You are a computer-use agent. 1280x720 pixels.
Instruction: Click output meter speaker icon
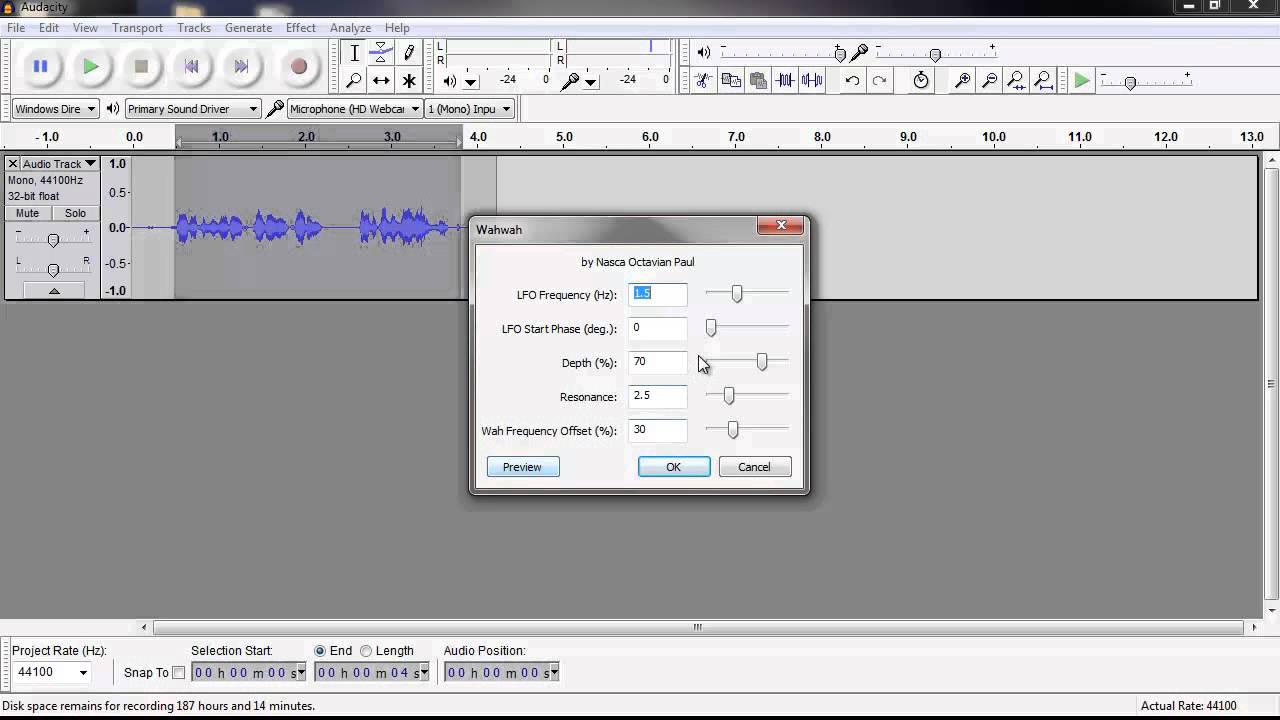click(450, 81)
